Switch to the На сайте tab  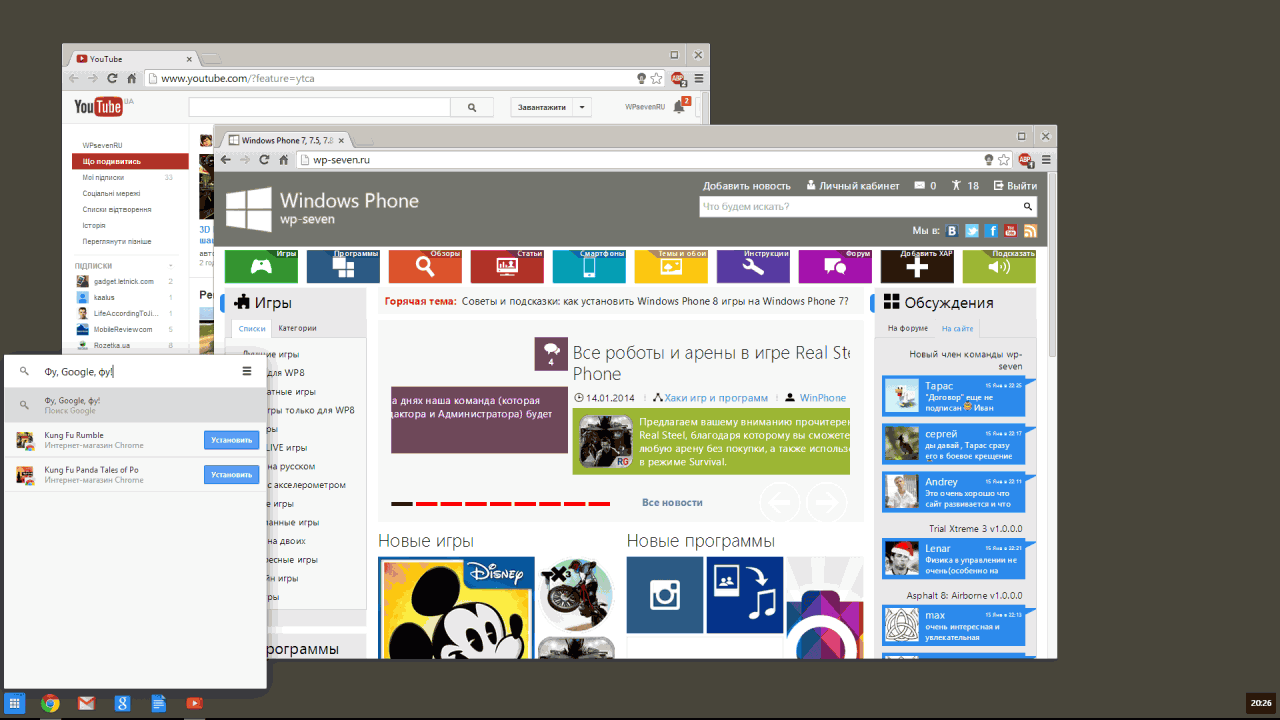[957, 328]
